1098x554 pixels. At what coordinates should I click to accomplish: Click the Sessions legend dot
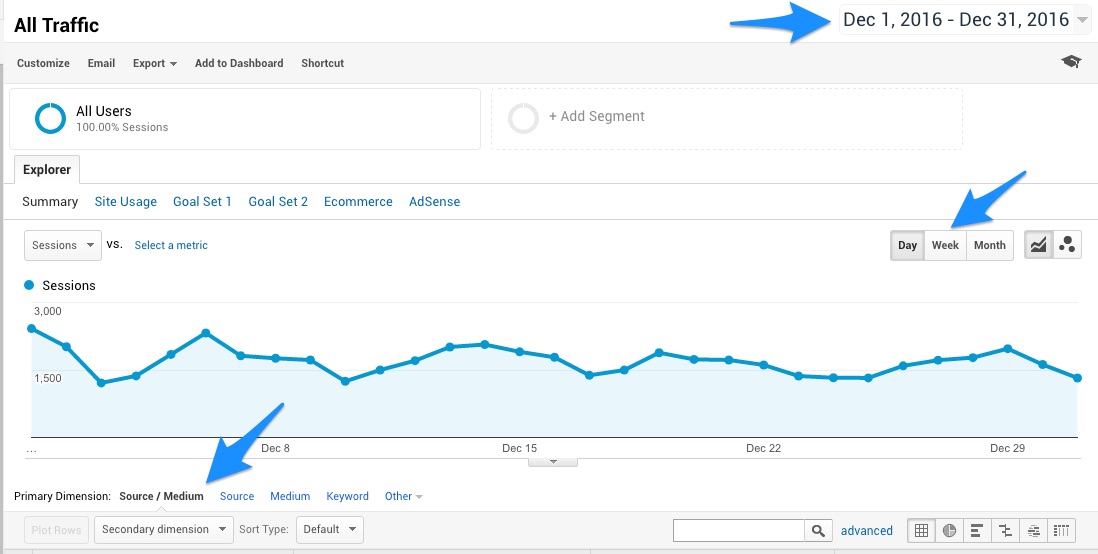[x=29, y=285]
